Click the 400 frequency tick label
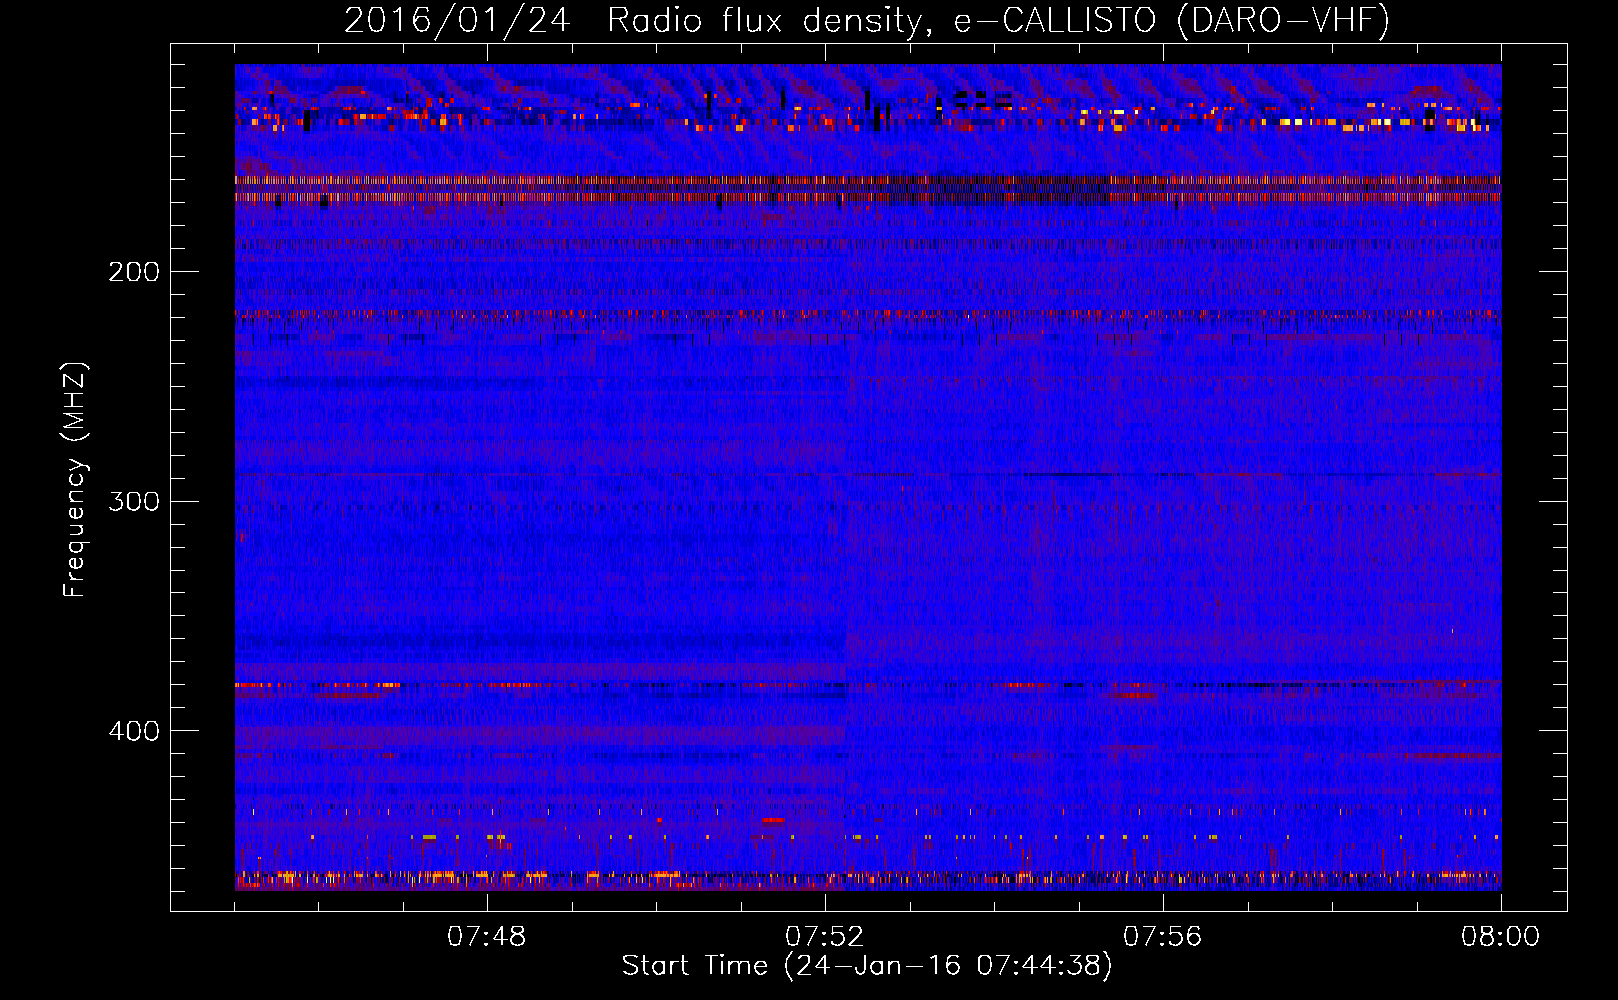 [x=134, y=731]
